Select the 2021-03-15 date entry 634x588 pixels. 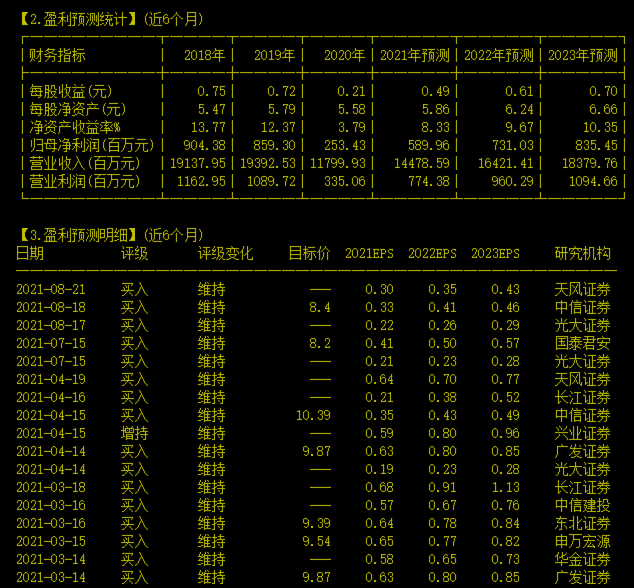[x=51, y=541]
